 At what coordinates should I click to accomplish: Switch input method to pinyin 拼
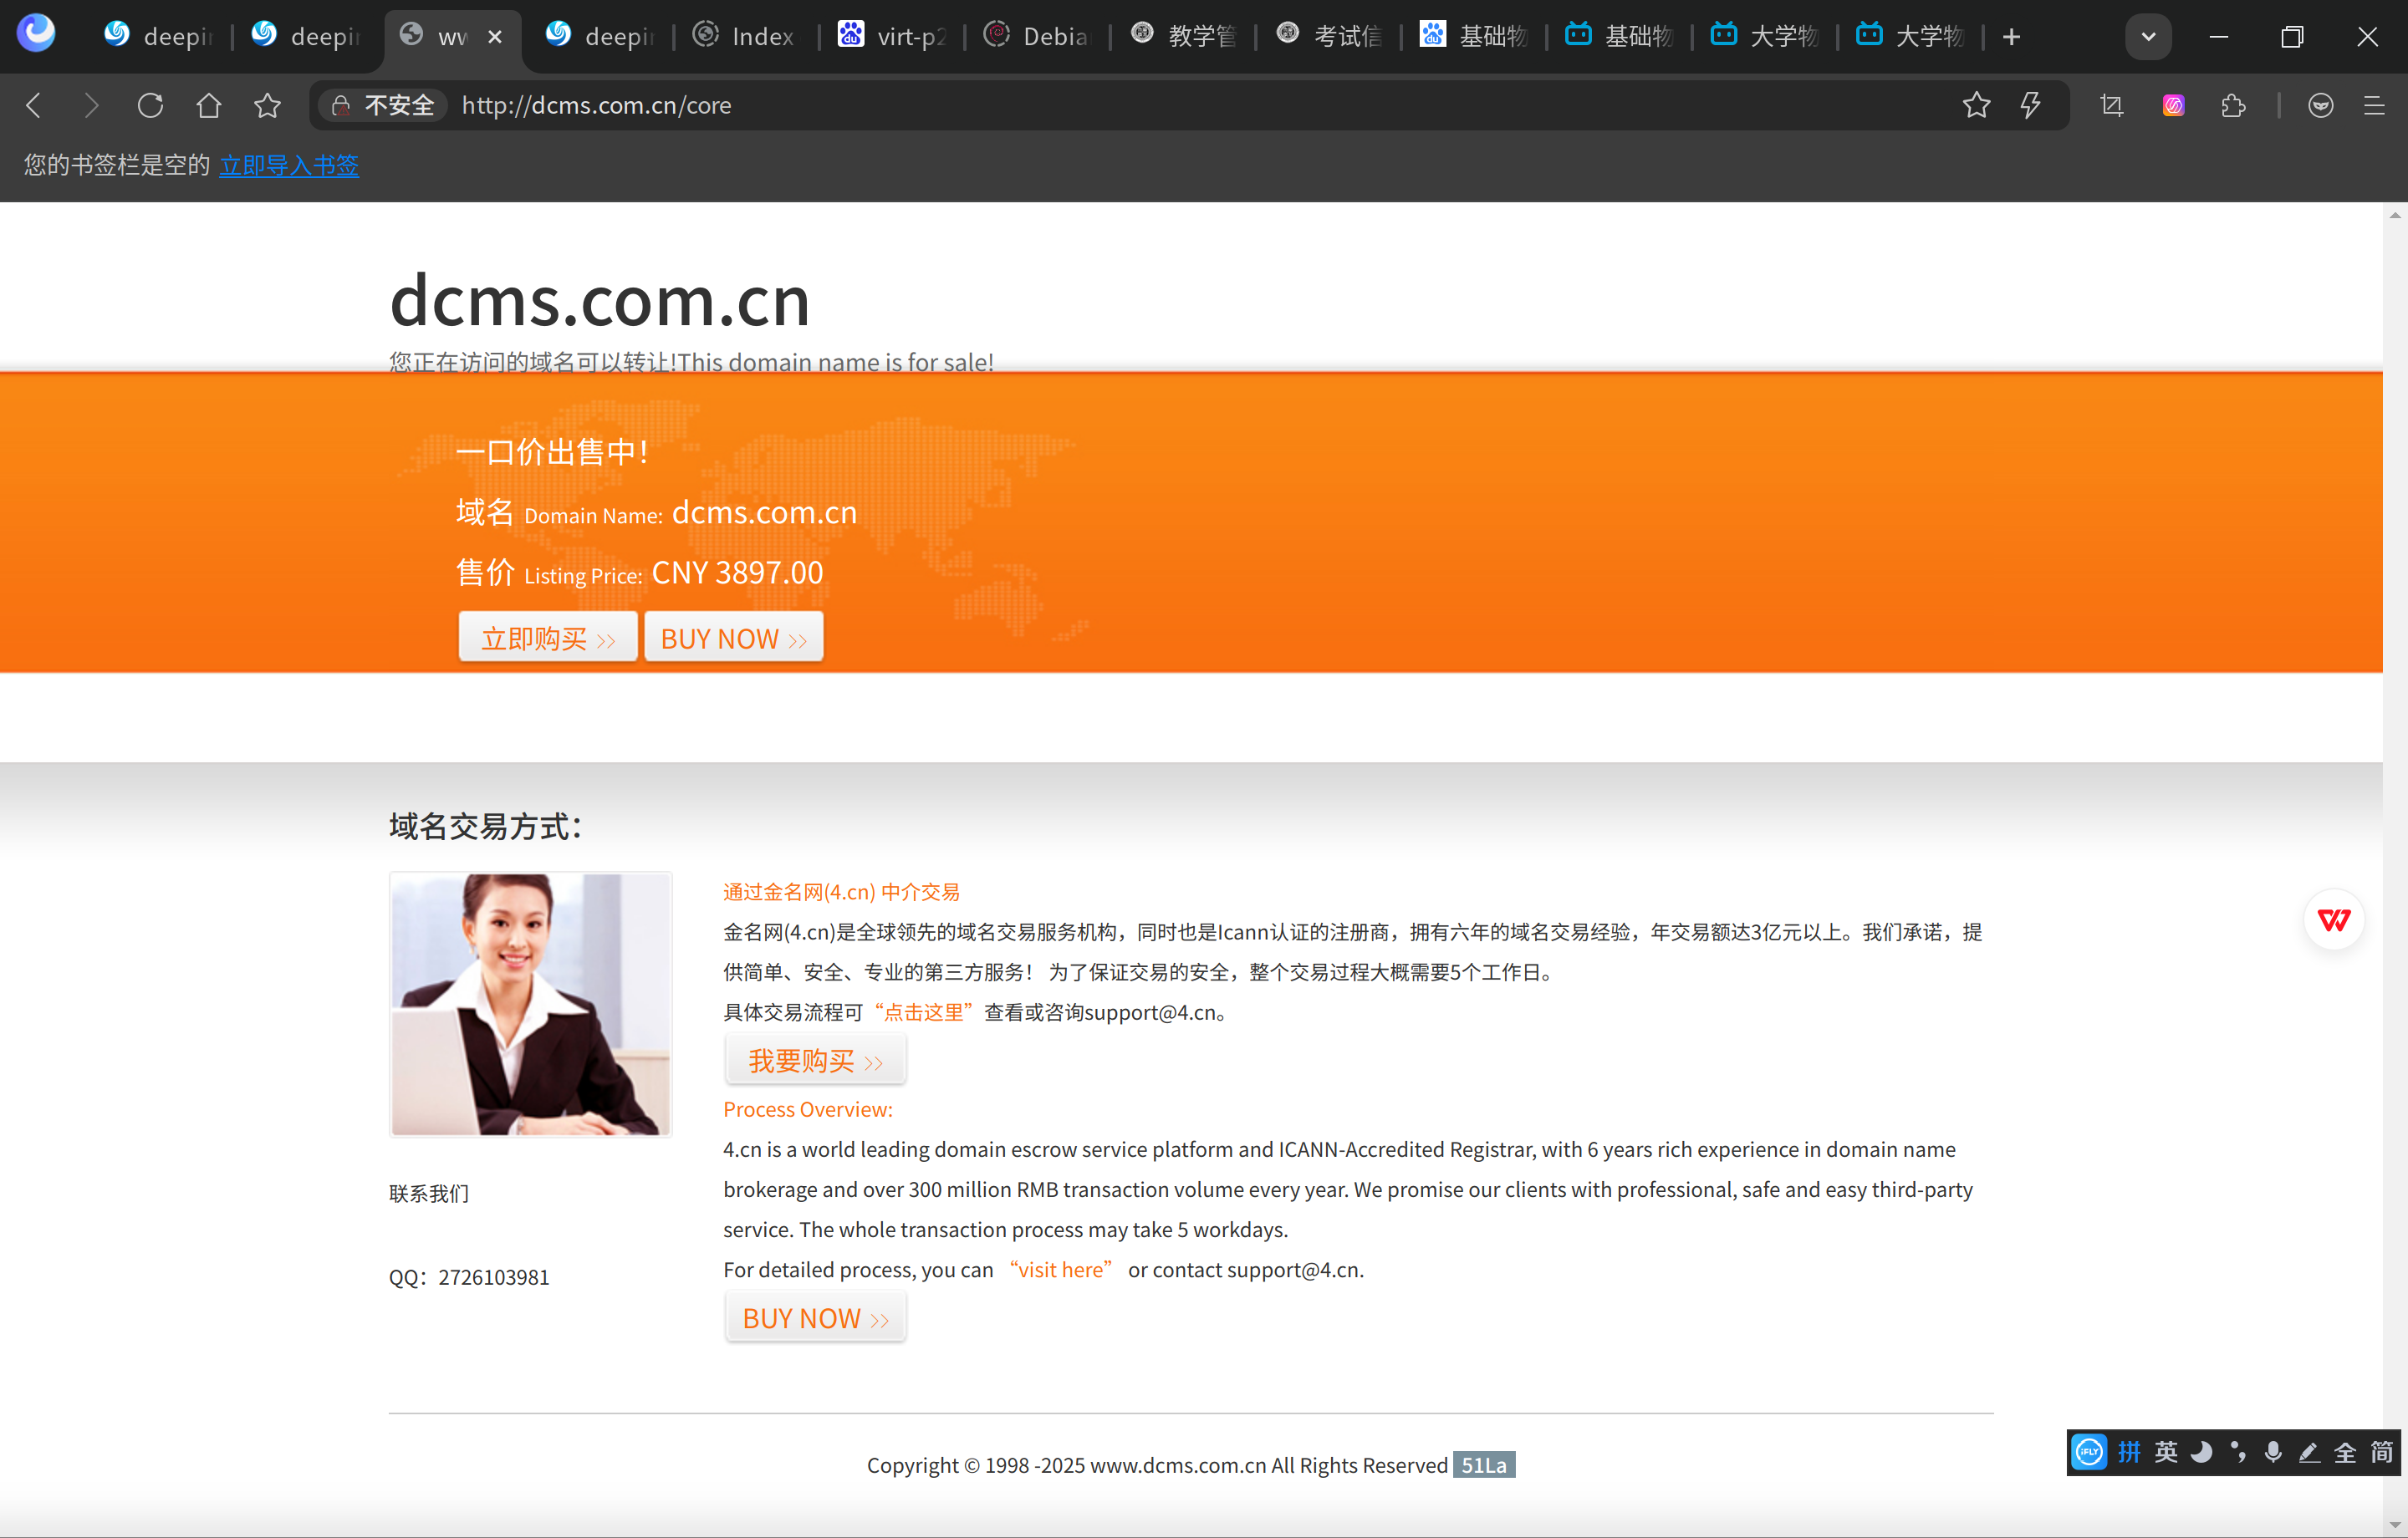2129,1452
